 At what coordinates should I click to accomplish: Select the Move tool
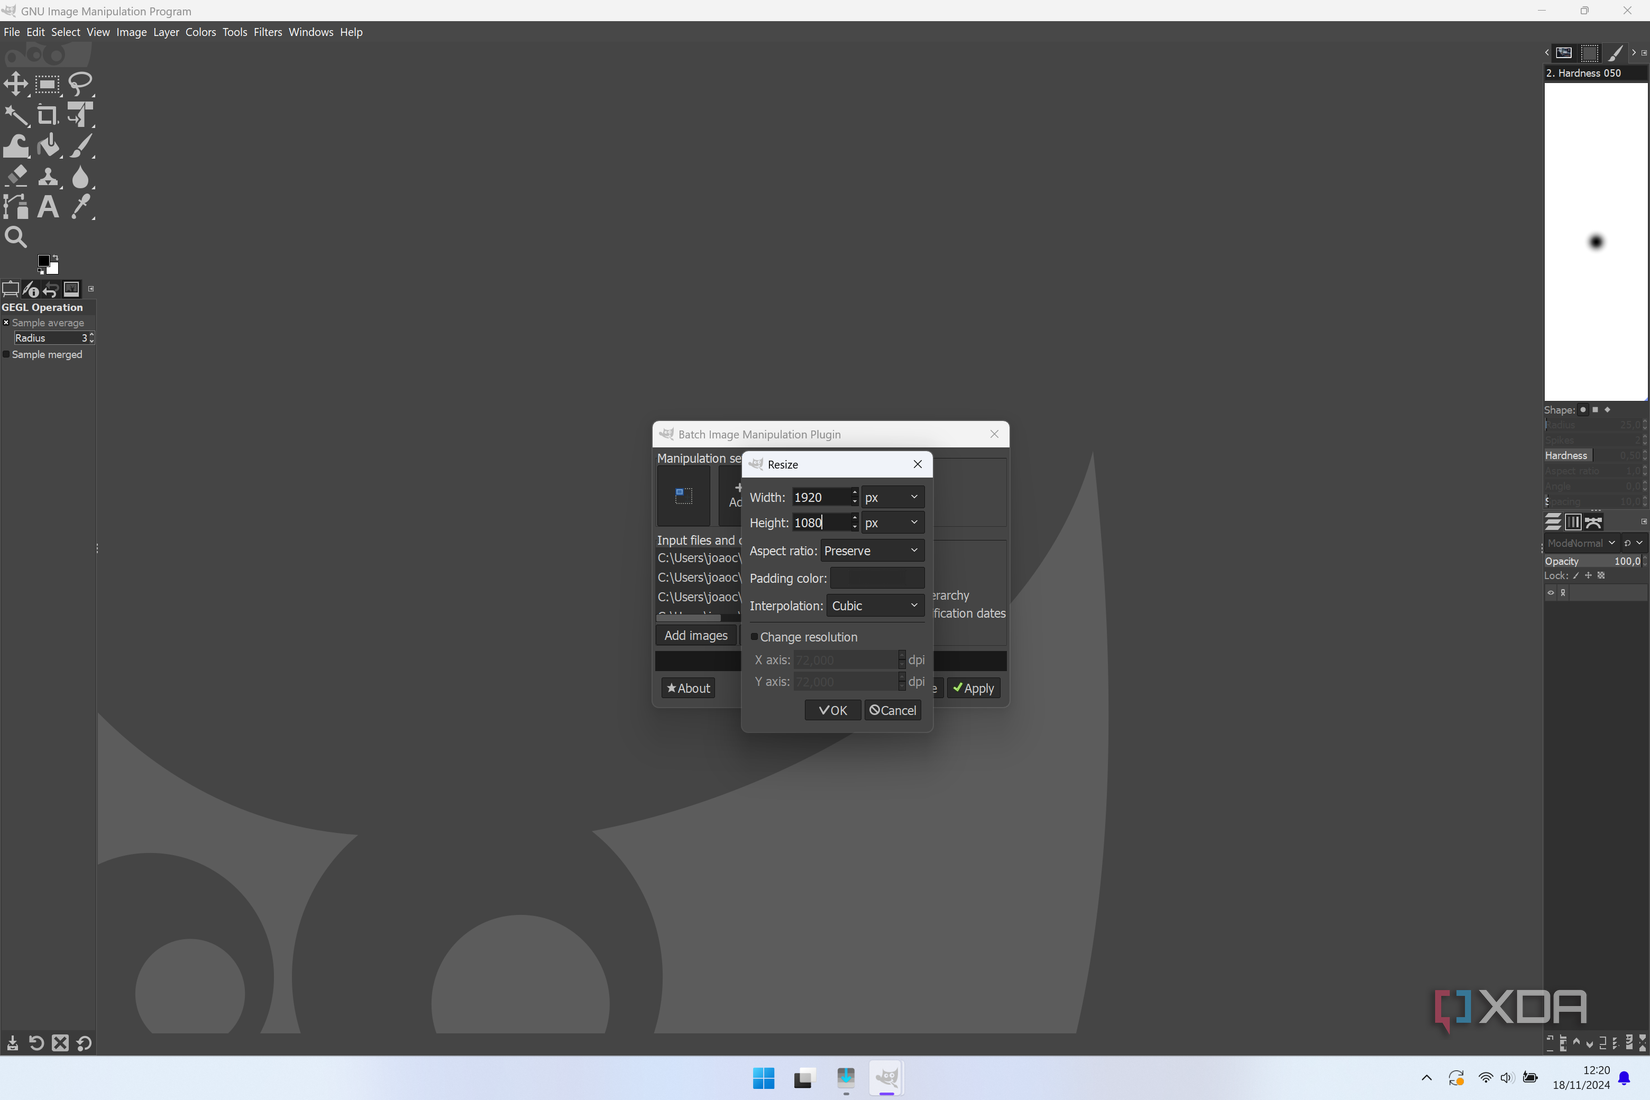point(16,84)
